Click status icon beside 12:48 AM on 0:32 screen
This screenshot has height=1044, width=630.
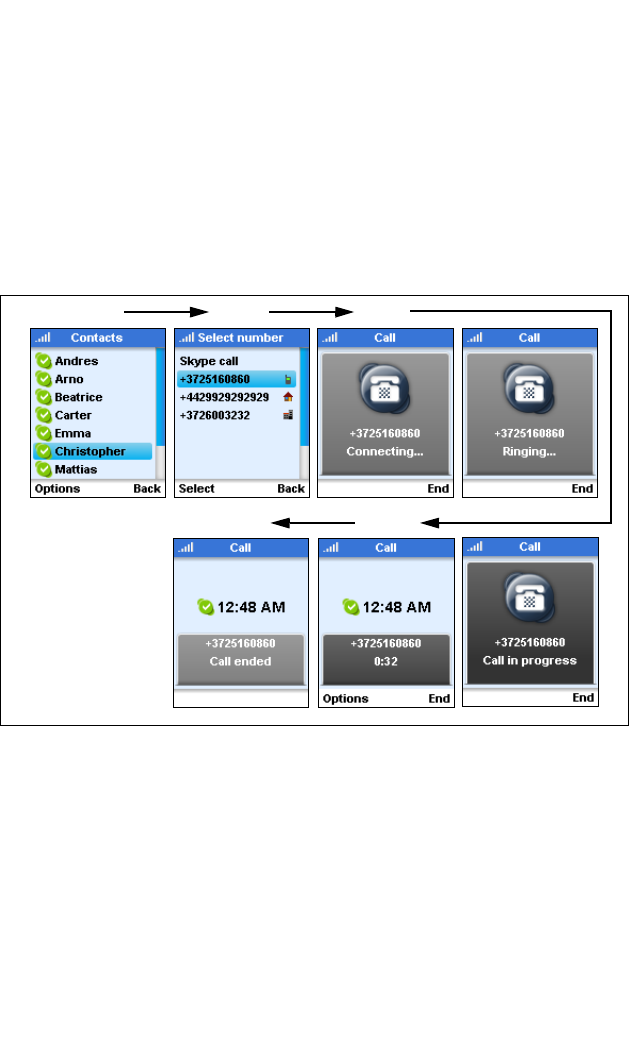click(351, 607)
